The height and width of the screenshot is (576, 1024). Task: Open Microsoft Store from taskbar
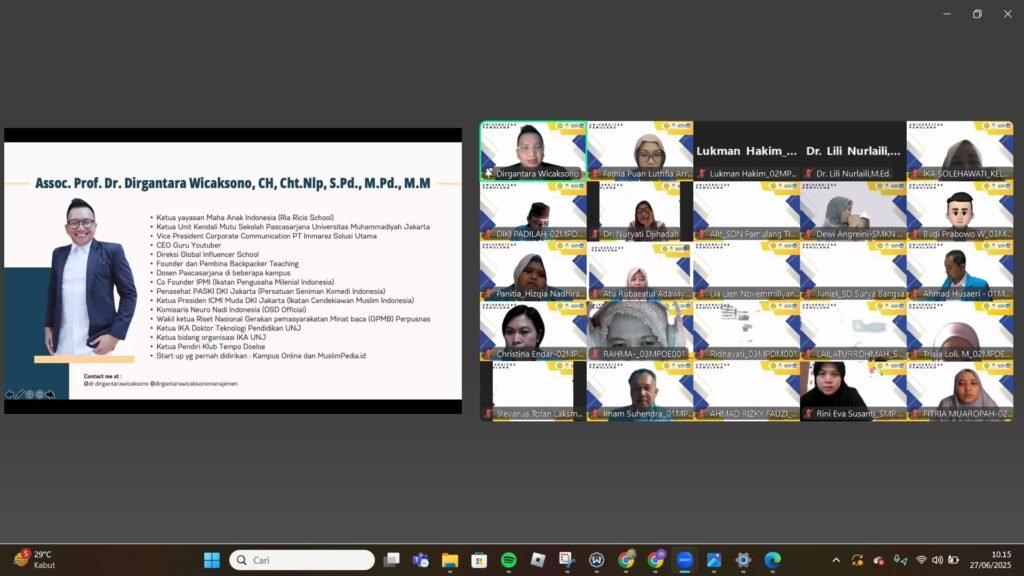click(x=479, y=560)
